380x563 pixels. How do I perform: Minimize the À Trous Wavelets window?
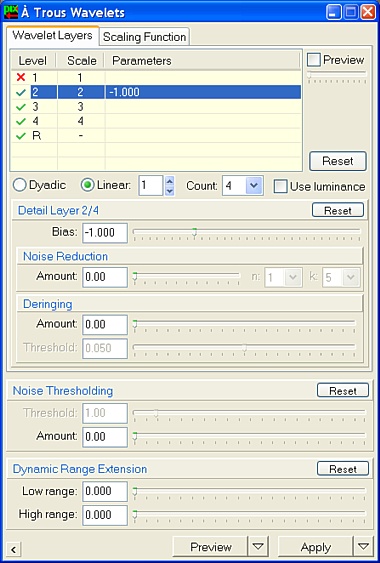pos(334,12)
